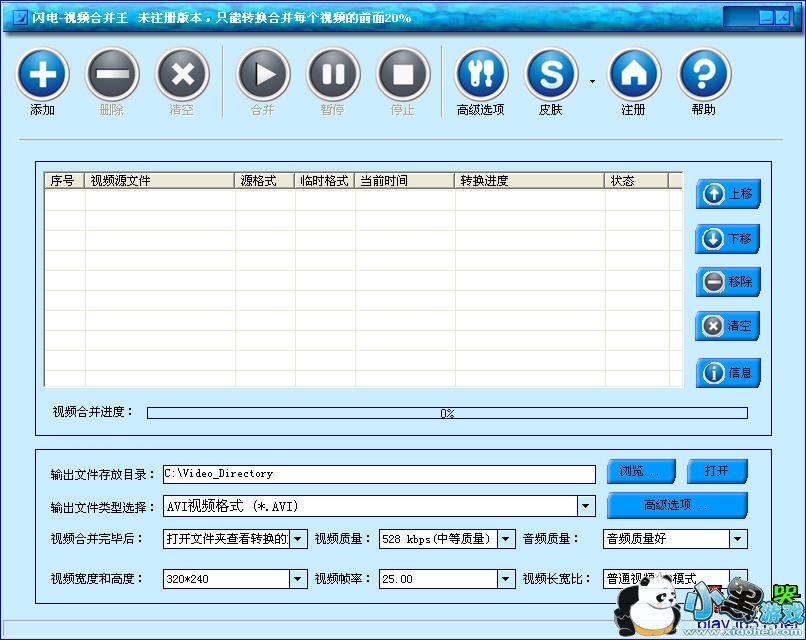The height and width of the screenshot is (640, 806).
Task: Open the 注册 (Register) home icon
Action: point(634,74)
